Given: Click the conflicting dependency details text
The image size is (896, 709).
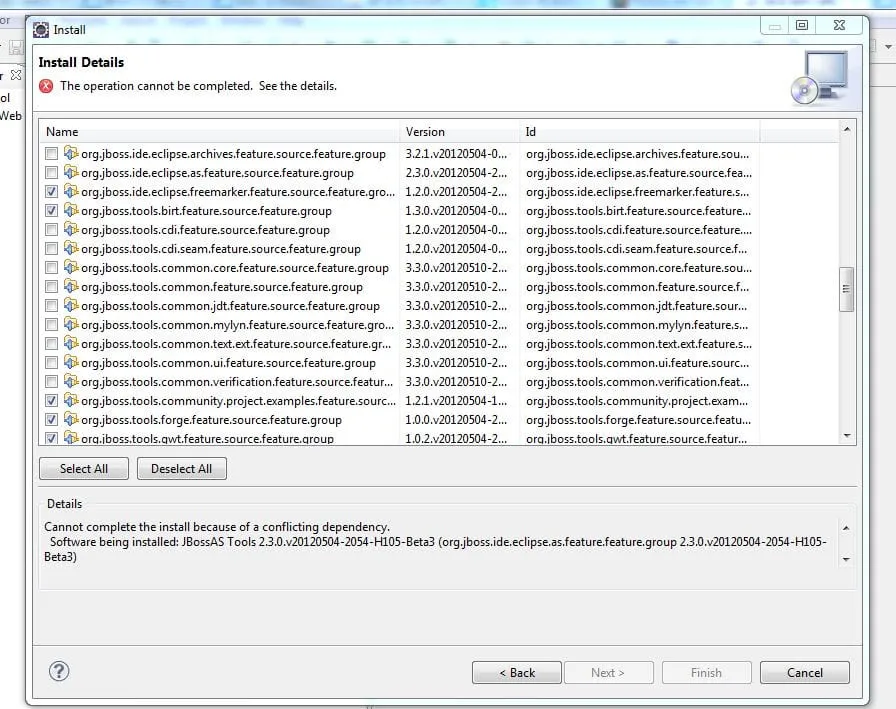Looking at the screenshot, I should tap(217, 527).
